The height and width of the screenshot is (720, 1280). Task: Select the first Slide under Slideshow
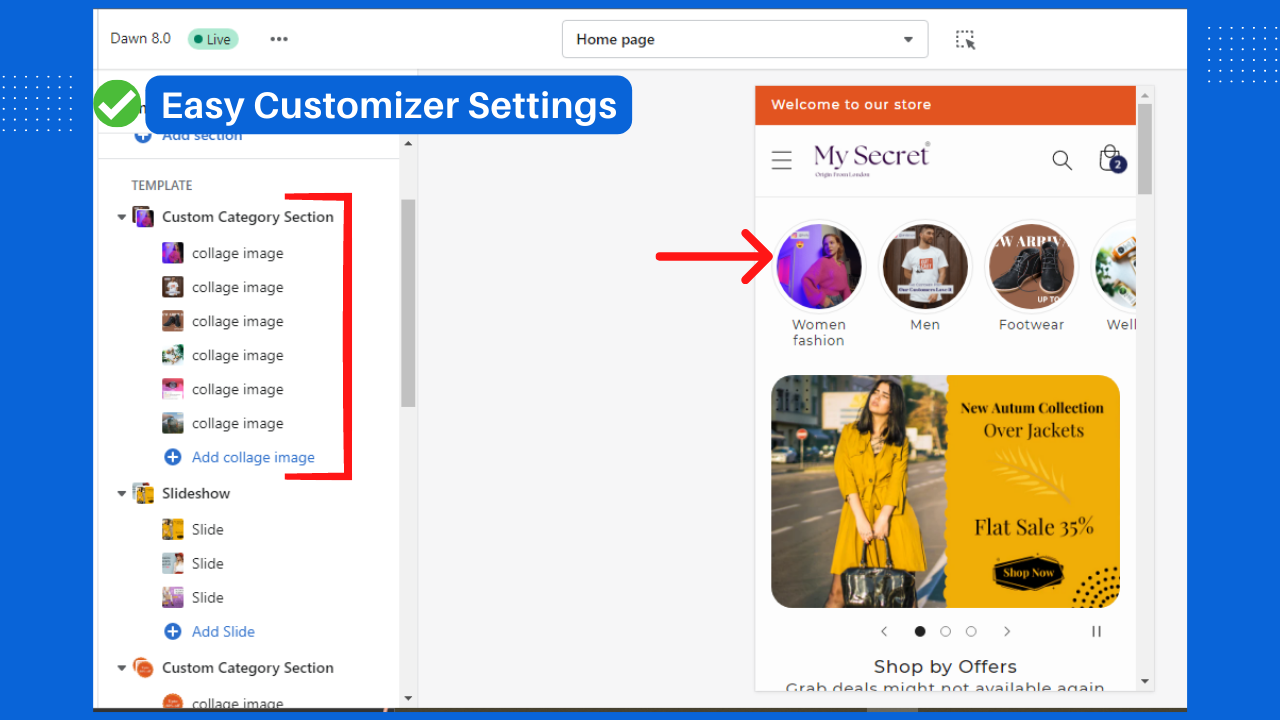coord(208,529)
